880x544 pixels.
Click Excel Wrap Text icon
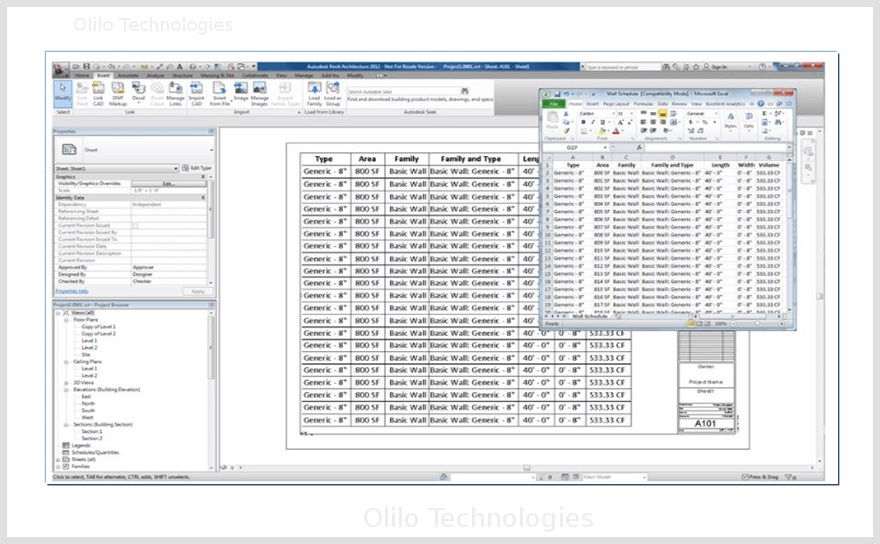[673, 113]
